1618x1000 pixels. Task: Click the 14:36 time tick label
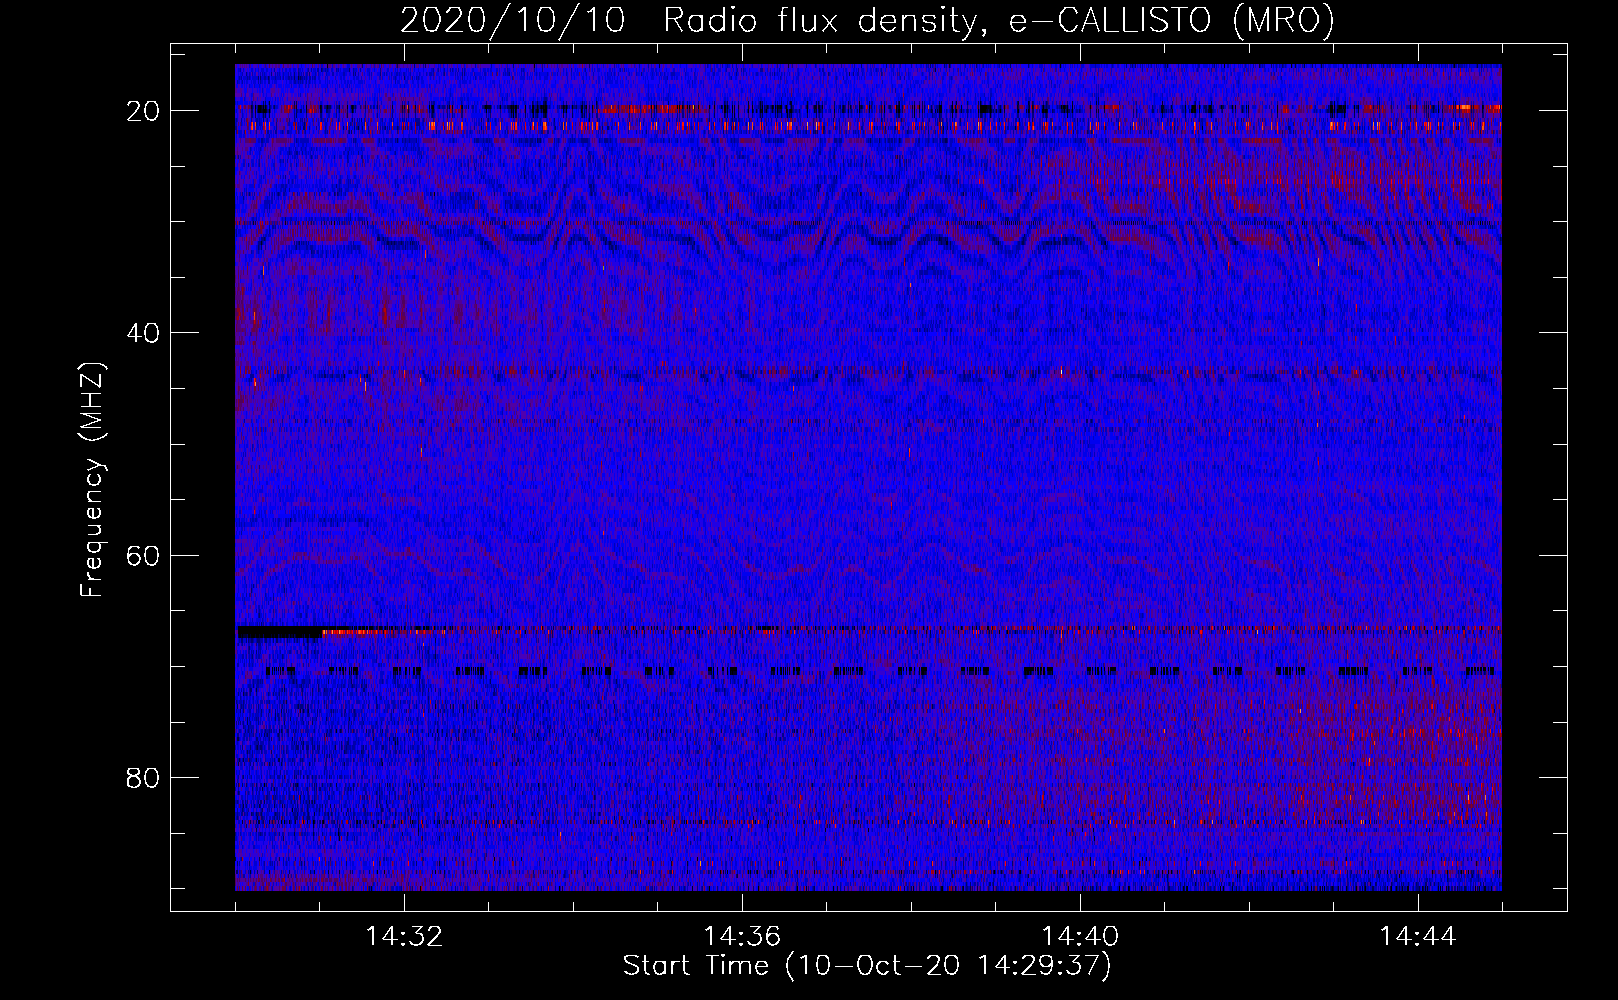742,937
